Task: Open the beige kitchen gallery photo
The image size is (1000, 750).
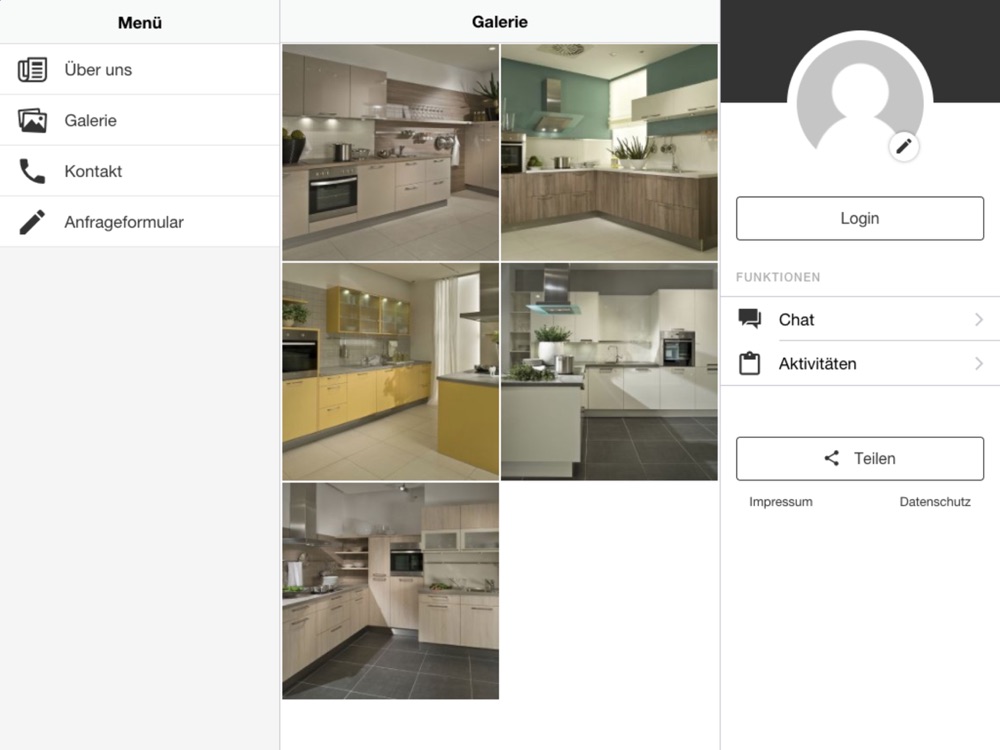Action: point(390,152)
